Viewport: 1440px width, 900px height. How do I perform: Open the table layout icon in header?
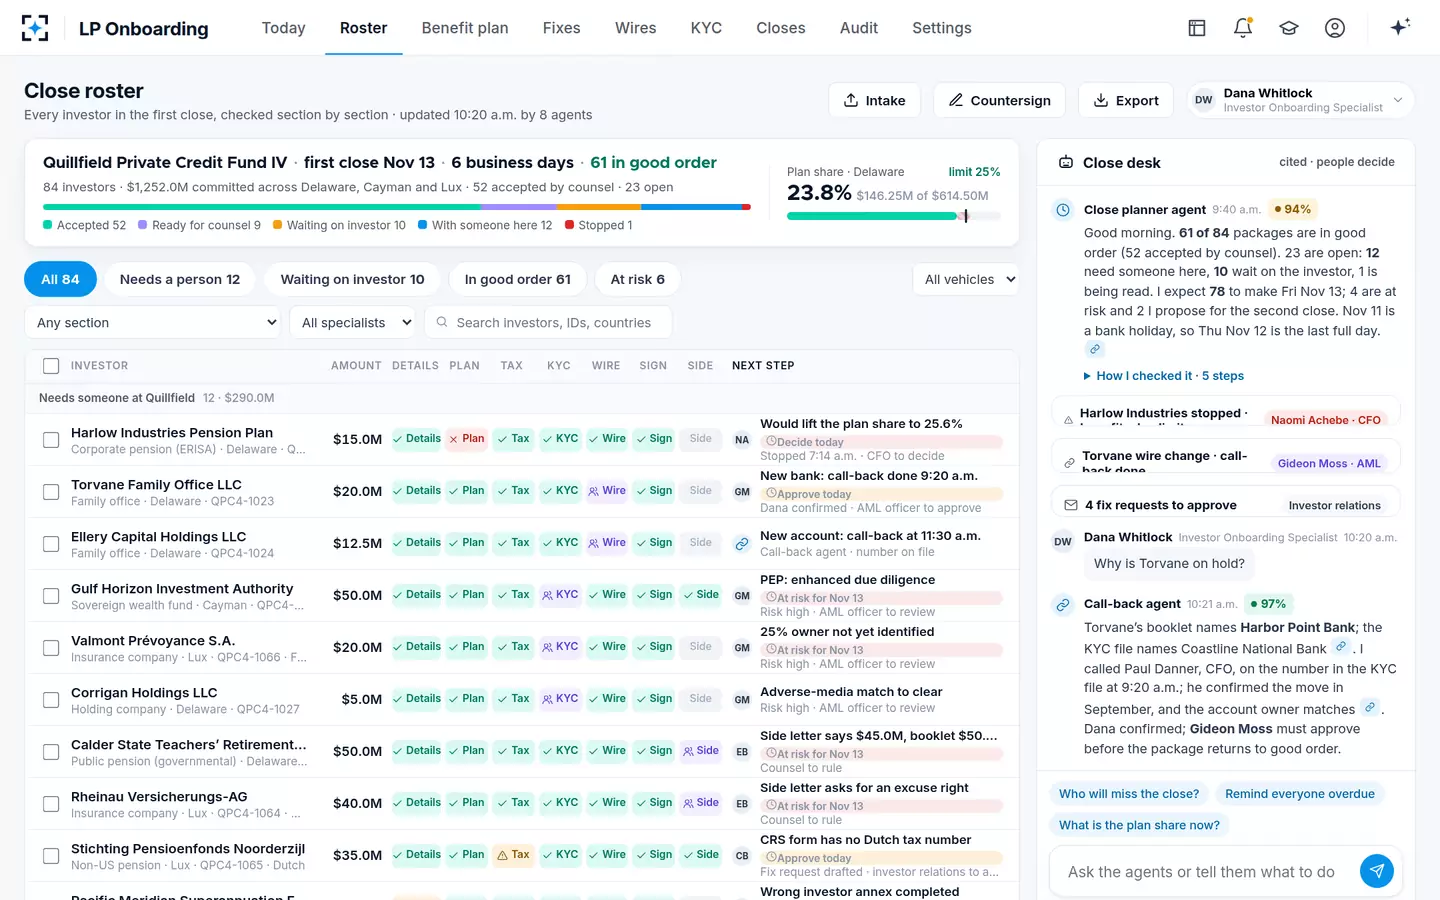(x=1197, y=28)
